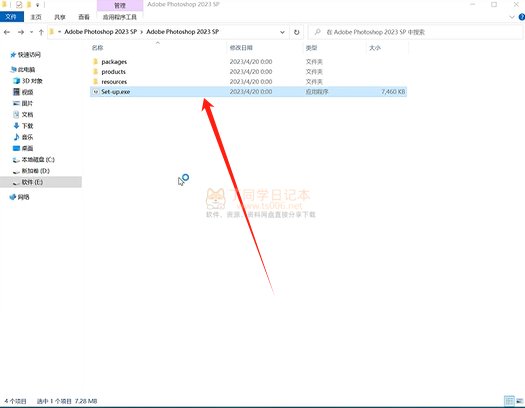This screenshot has height=408, width=525.
Task: Expand the address bar history dropdown
Action: 282,32
